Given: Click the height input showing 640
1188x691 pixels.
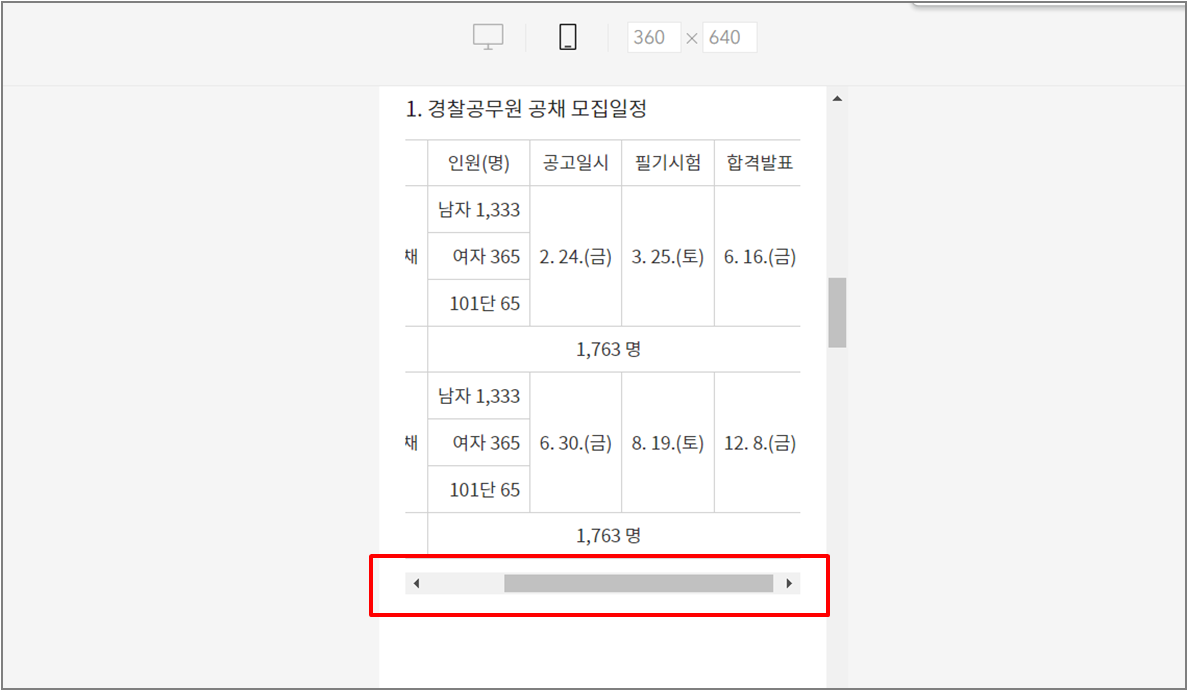Looking at the screenshot, I should [729, 36].
